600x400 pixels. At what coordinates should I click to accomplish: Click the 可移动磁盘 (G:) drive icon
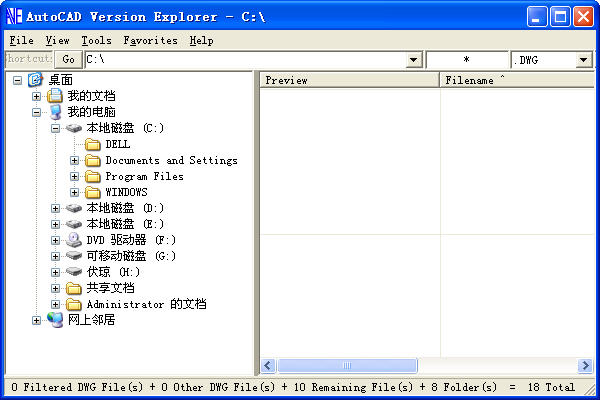pos(73,256)
